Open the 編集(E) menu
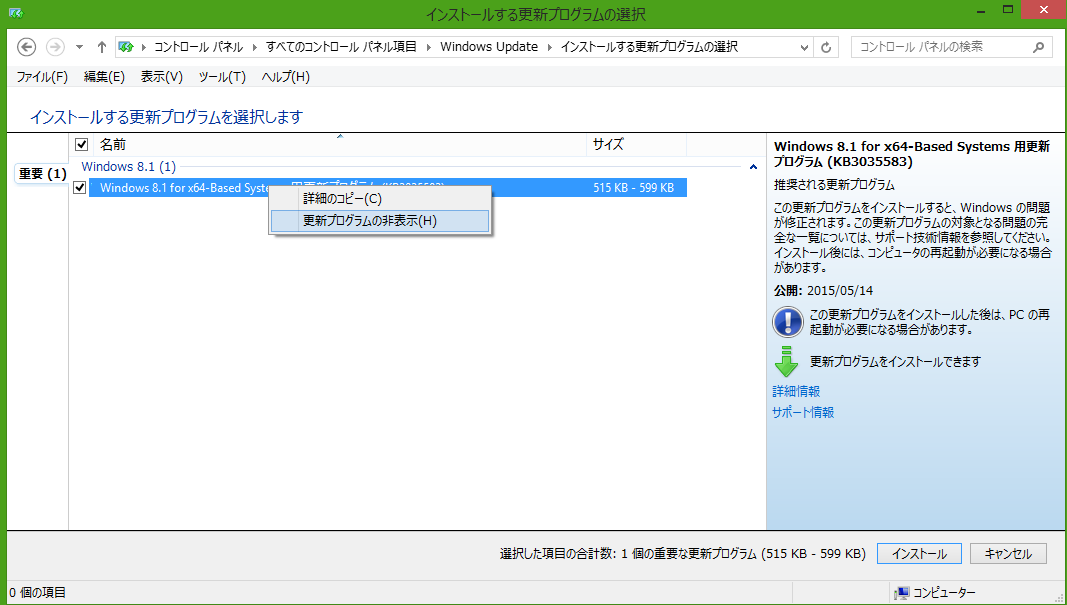 click(104, 77)
